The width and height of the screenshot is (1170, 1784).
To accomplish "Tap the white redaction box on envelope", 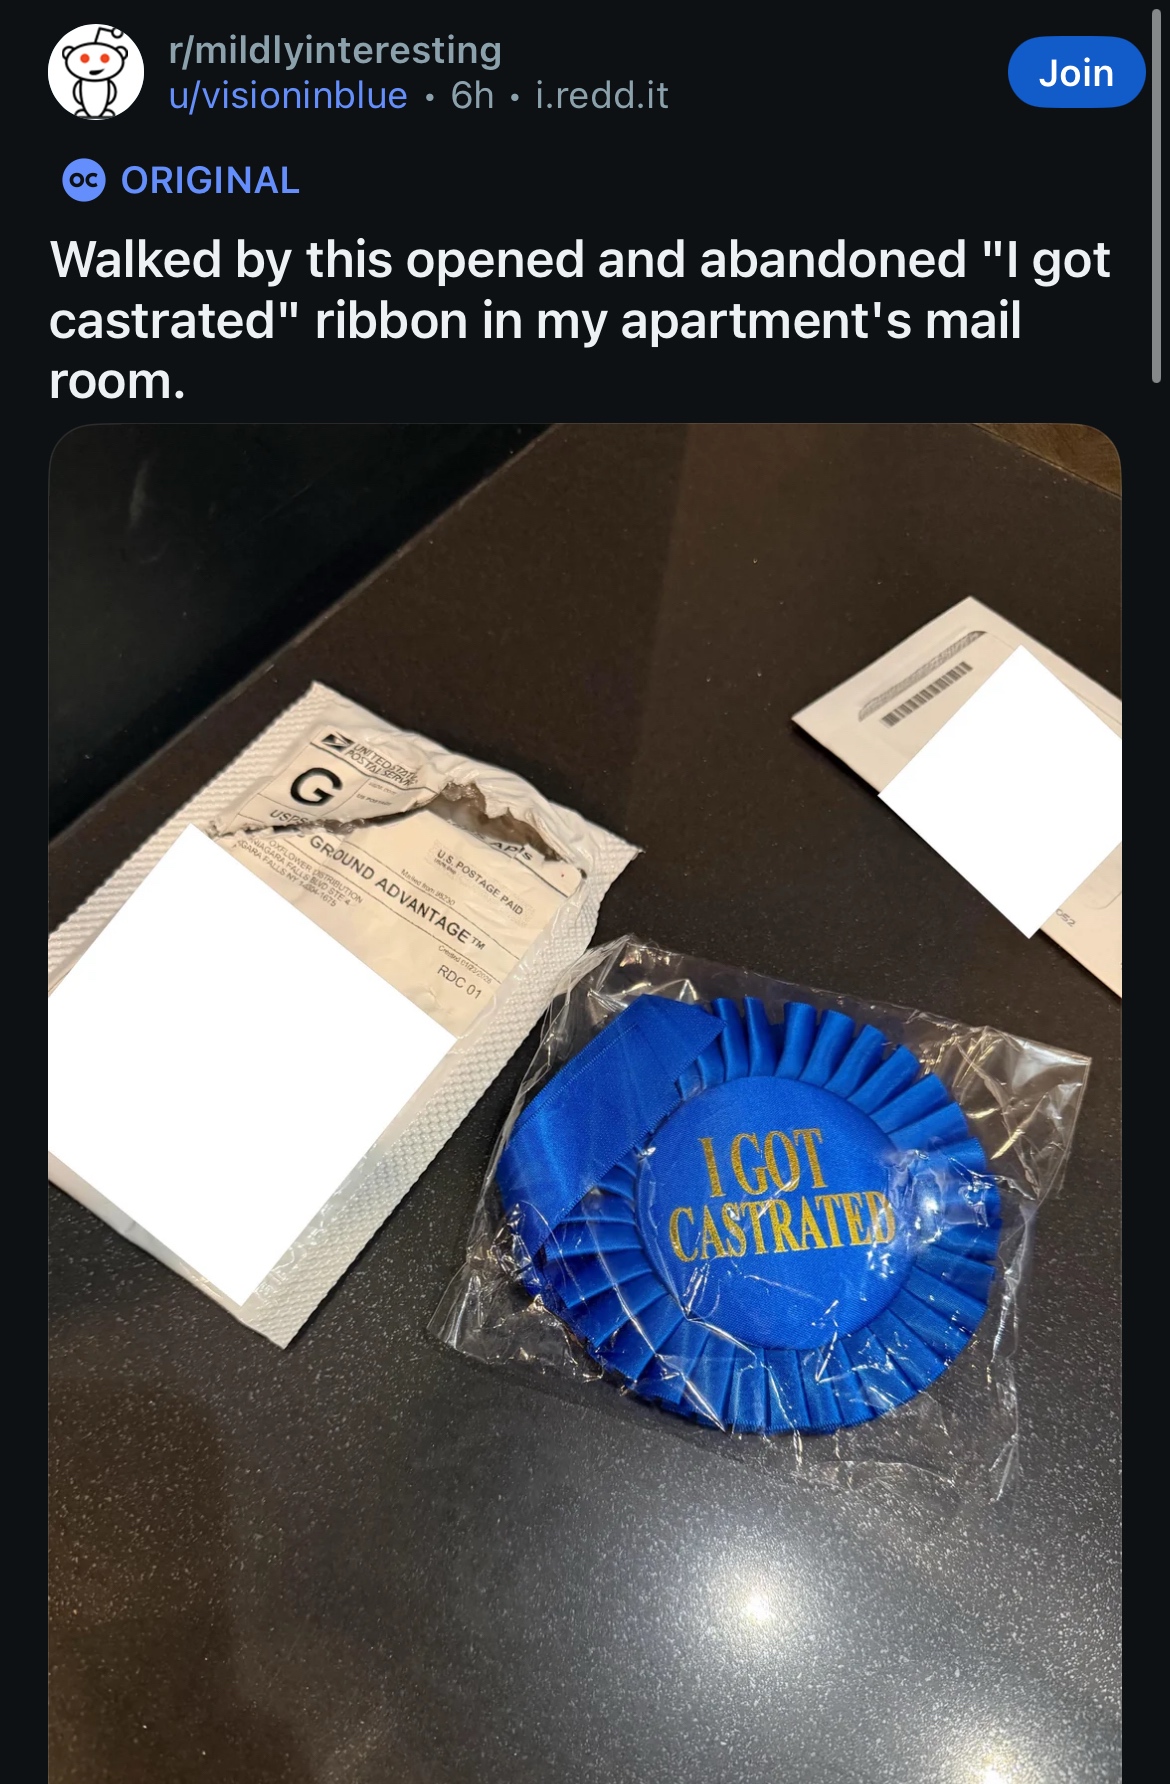I will 1000,790.
